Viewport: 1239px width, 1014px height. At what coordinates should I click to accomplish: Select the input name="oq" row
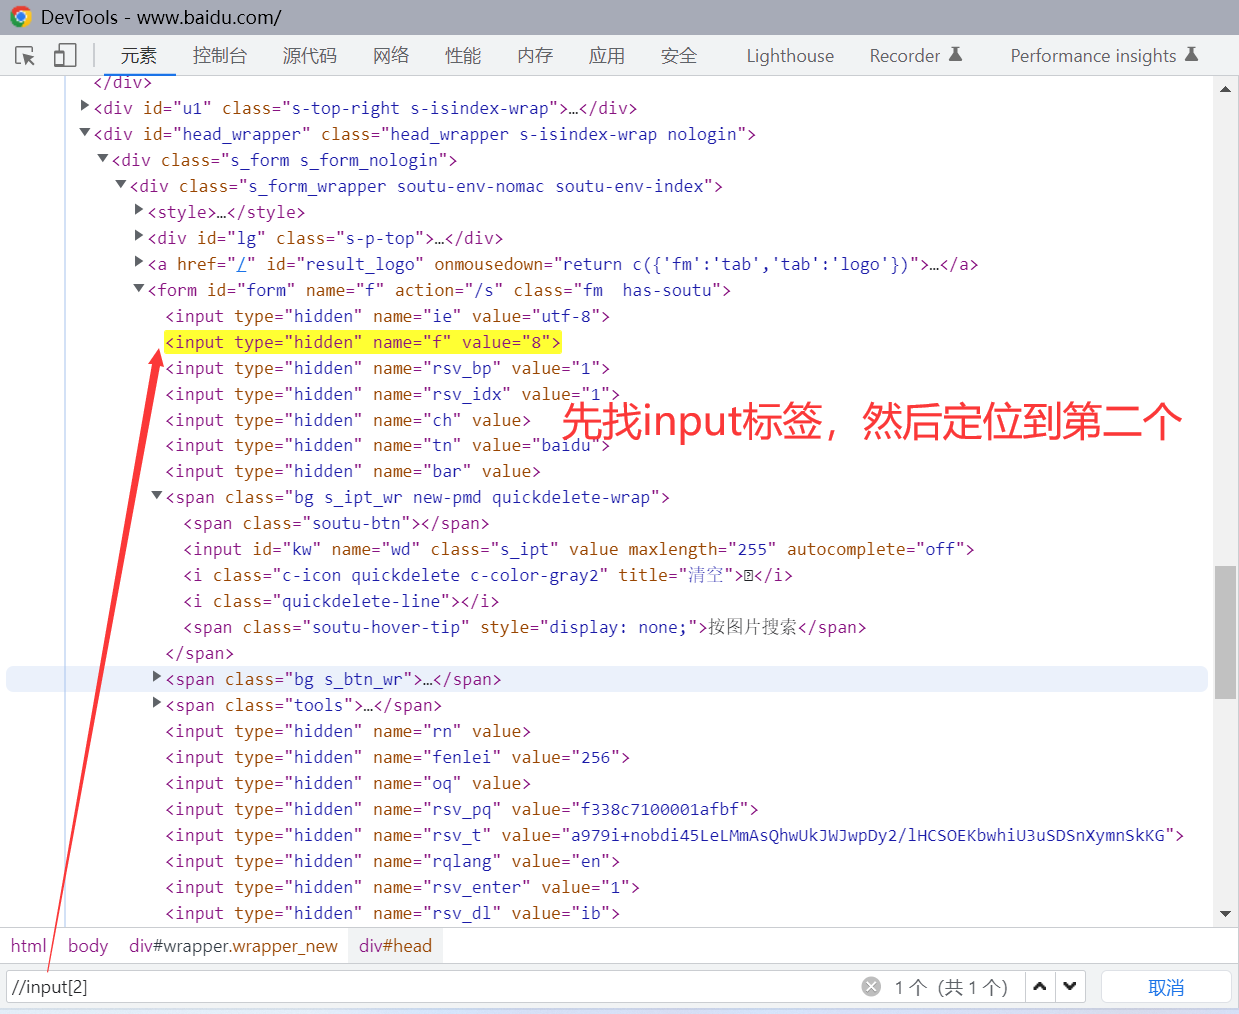[348, 783]
